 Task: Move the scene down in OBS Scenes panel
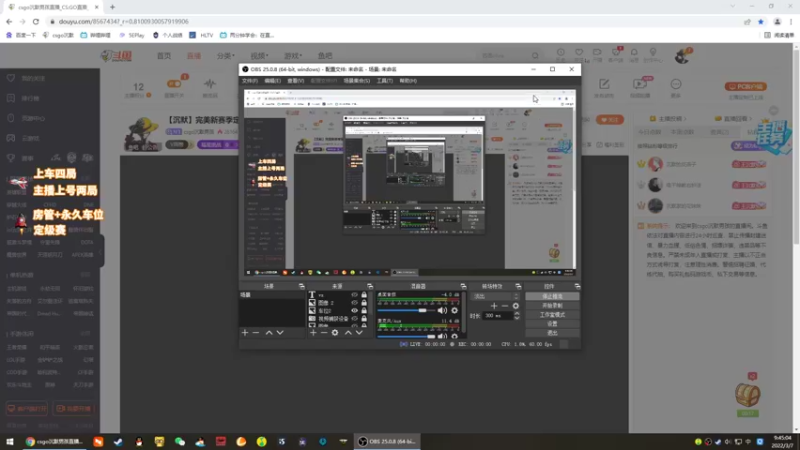click(x=280, y=333)
